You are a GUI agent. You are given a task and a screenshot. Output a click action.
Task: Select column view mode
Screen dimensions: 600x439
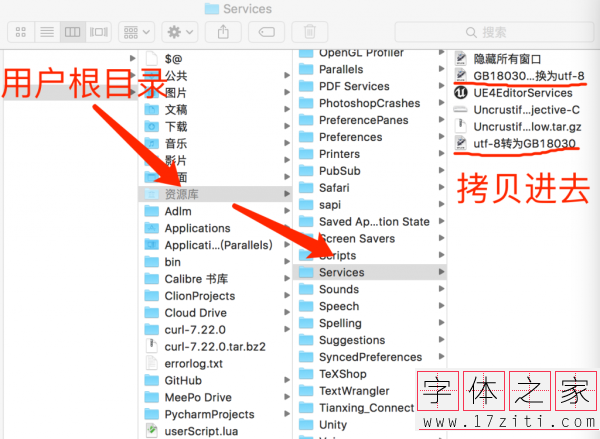tap(72, 32)
